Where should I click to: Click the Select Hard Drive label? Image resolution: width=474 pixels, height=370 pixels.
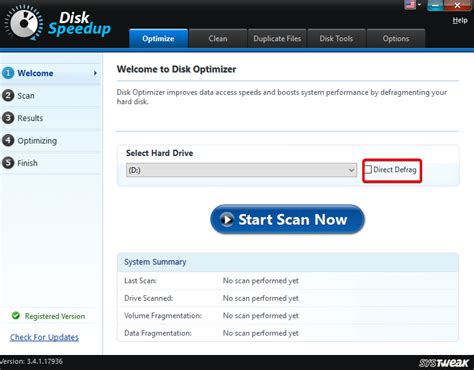pyautogui.click(x=160, y=153)
